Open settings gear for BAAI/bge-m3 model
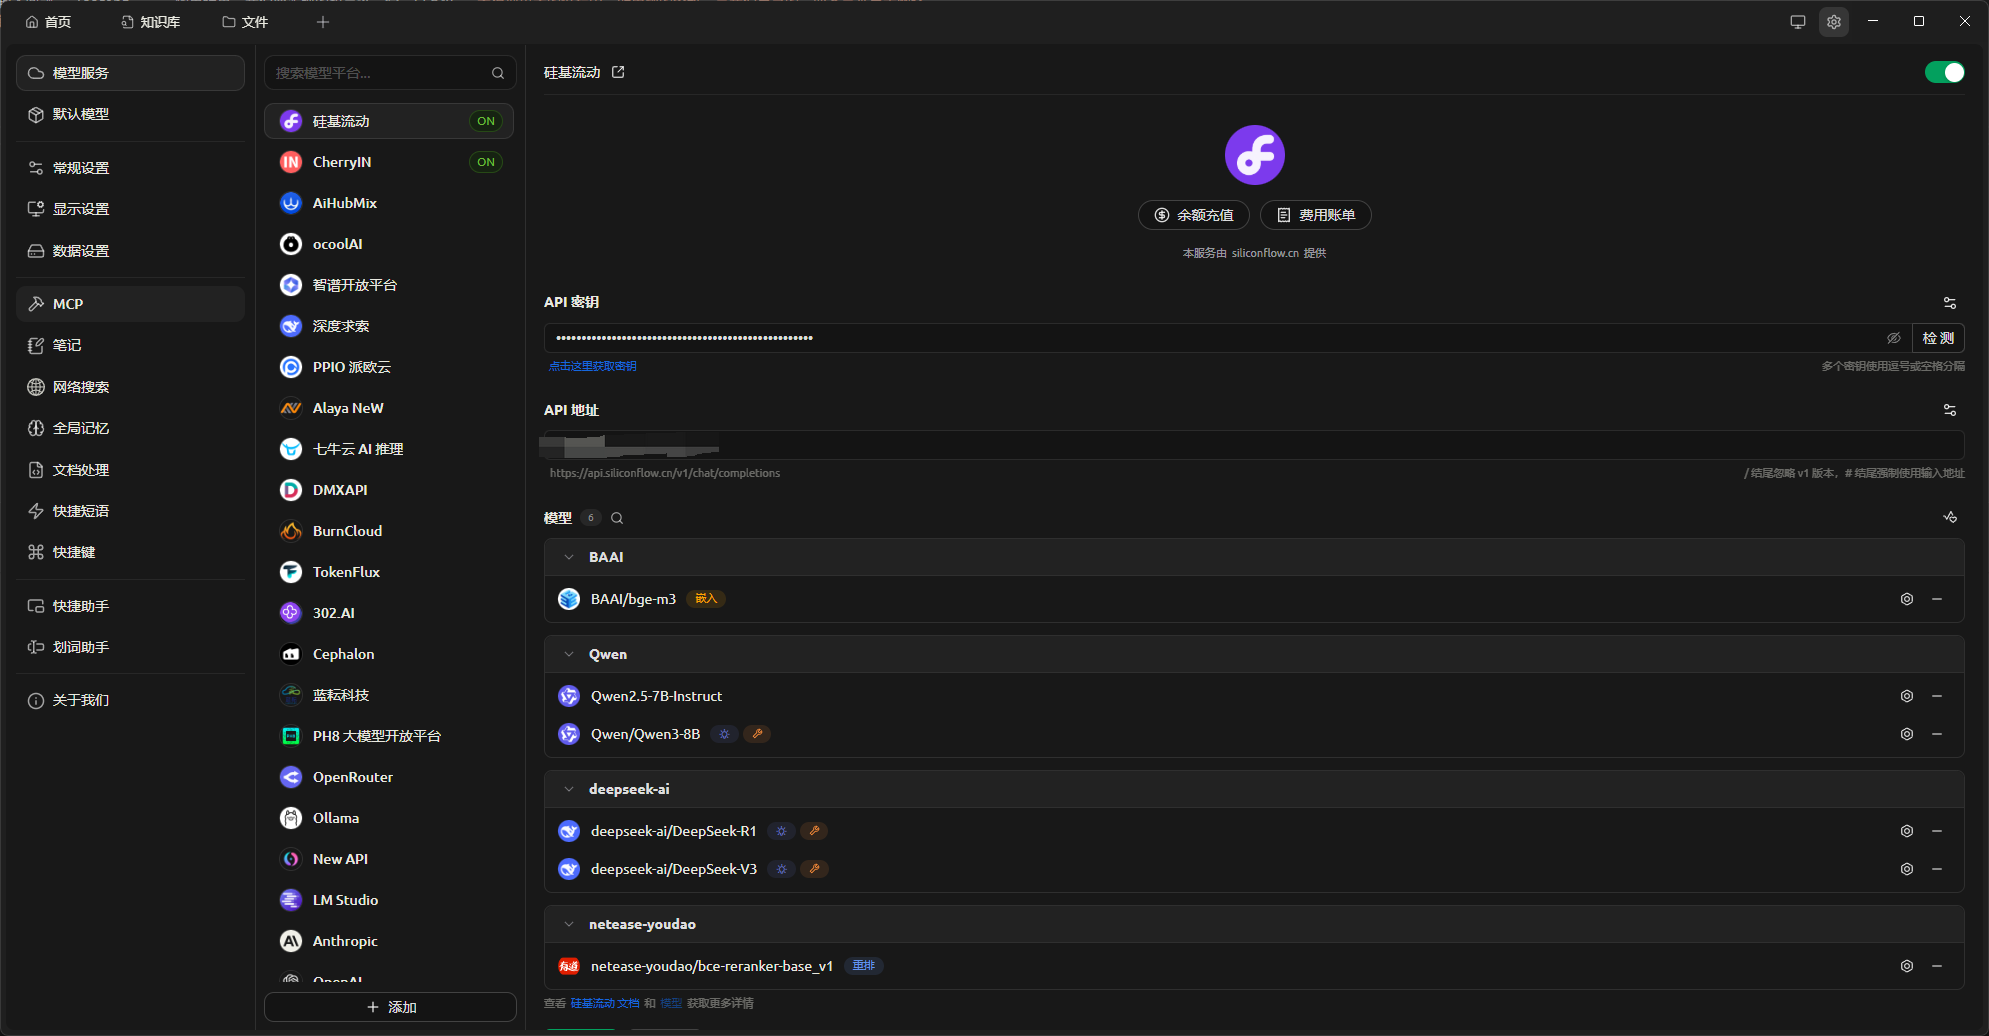This screenshot has height=1036, width=1989. [1906, 599]
